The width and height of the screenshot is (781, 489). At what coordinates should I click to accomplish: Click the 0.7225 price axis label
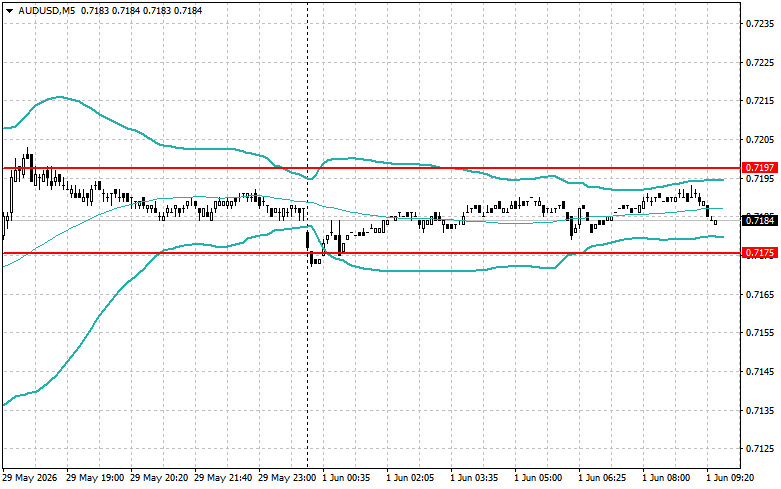pyautogui.click(x=761, y=62)
